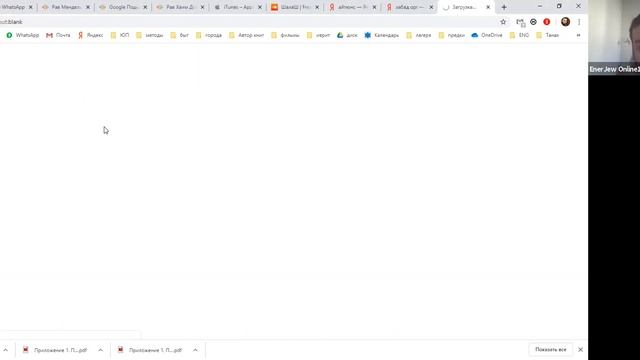The height and width of the screenshot is (360, 640).
Task: Open the города bookmarks folder
Action: coord(209,36)
